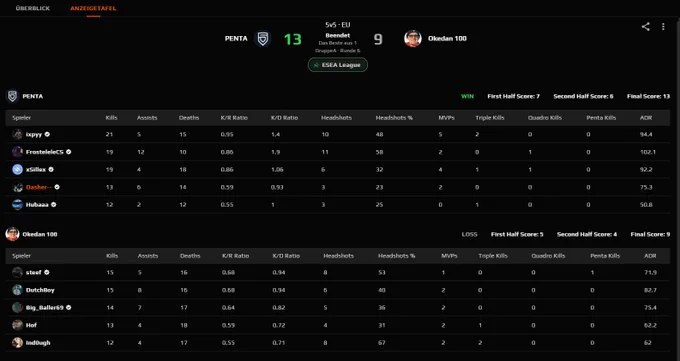Open player profile steef
Viewport: 680px width, 361px height.
point(34,272)
